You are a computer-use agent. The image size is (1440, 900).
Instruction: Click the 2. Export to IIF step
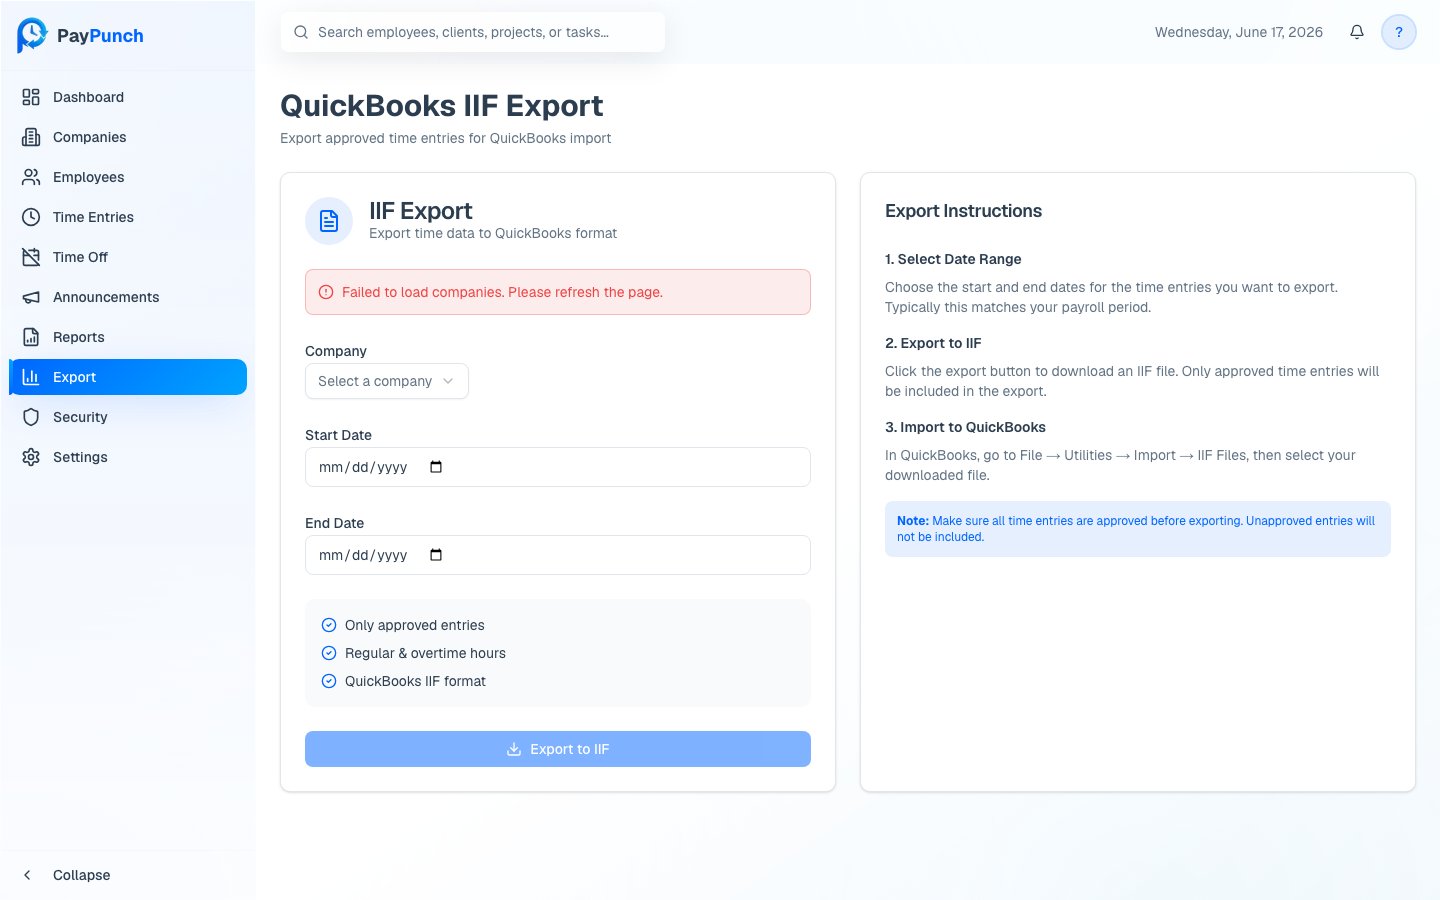(933, 343)
